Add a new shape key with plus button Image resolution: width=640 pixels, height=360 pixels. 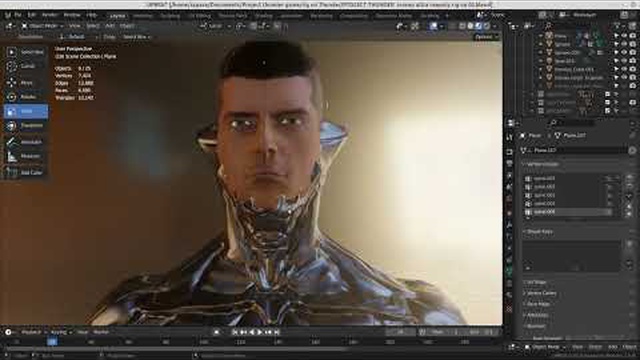click(x=630, y=244)
